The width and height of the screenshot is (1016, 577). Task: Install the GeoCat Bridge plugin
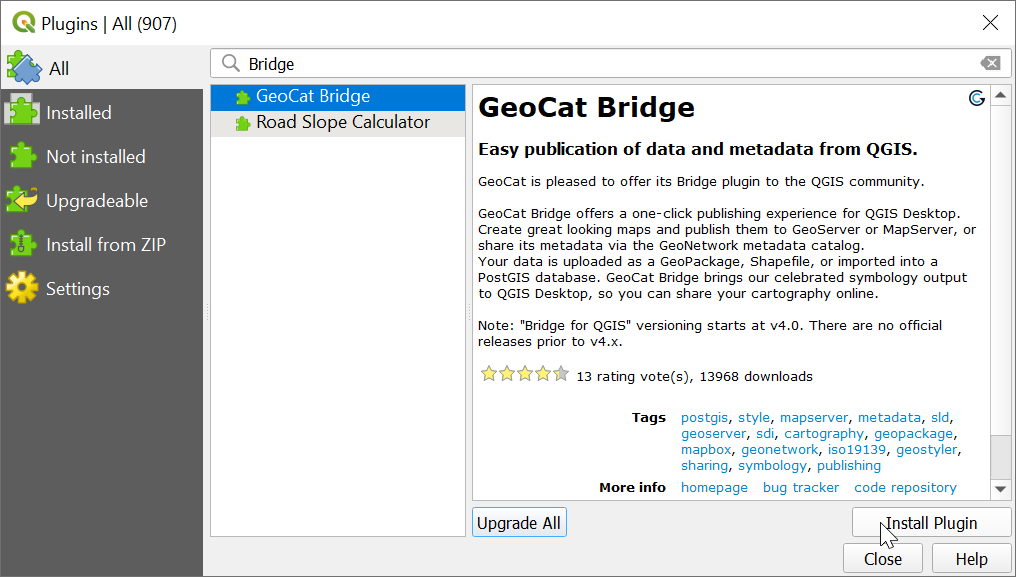point(930,522)
